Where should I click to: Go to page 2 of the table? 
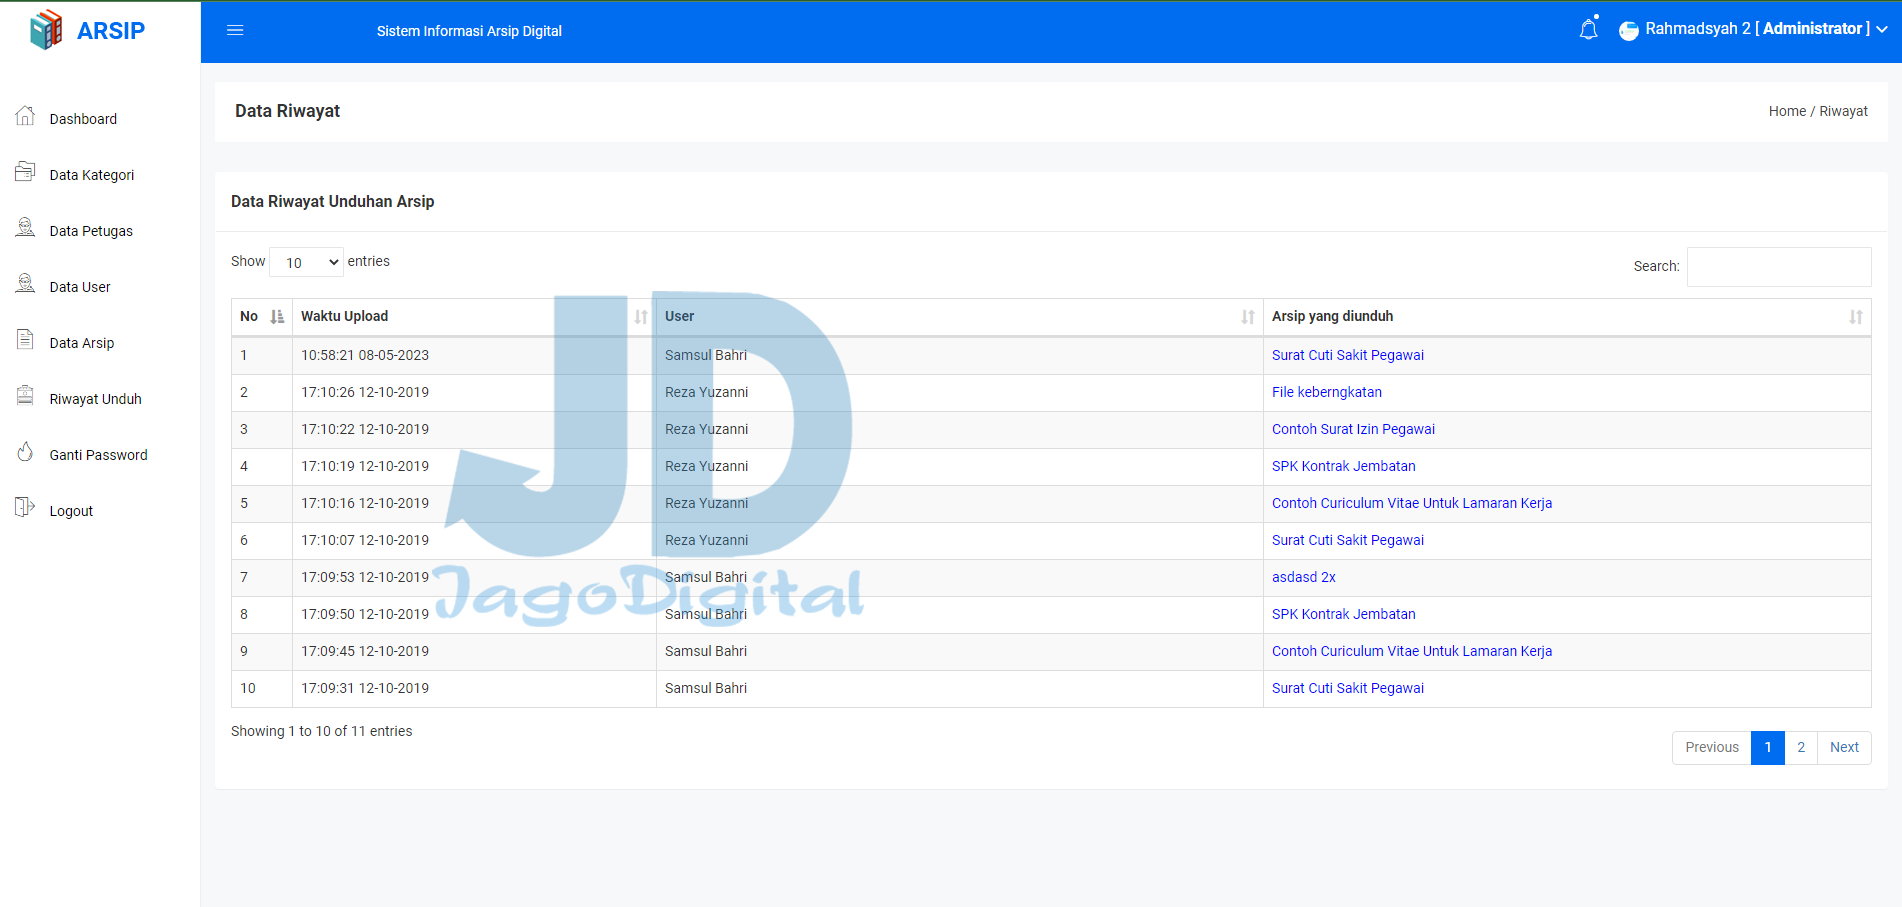point(1800,747)
